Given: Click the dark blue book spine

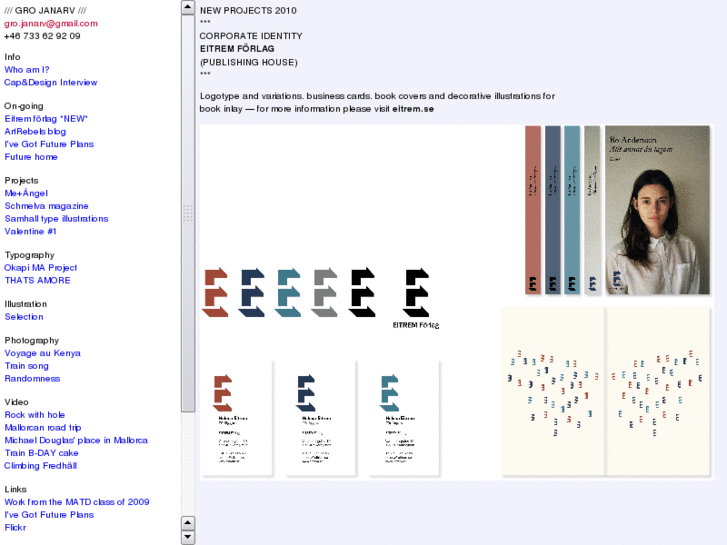Looking at the screenshot, I should tap(553, 210).
